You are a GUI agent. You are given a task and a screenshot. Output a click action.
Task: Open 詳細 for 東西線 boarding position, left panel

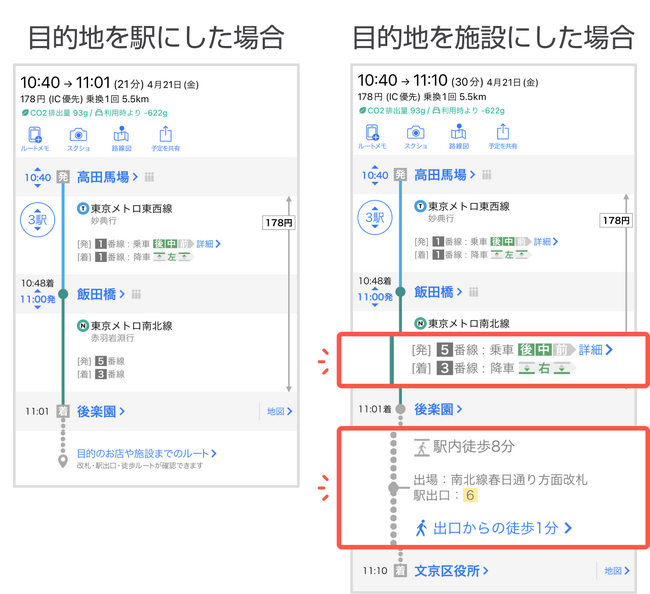(x=206, y=243)
